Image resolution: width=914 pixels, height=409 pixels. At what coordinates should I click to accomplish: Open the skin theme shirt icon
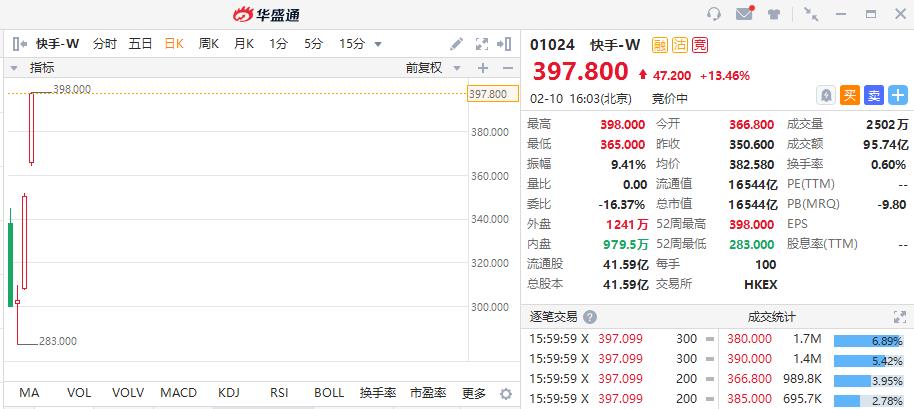pos(774,15)
